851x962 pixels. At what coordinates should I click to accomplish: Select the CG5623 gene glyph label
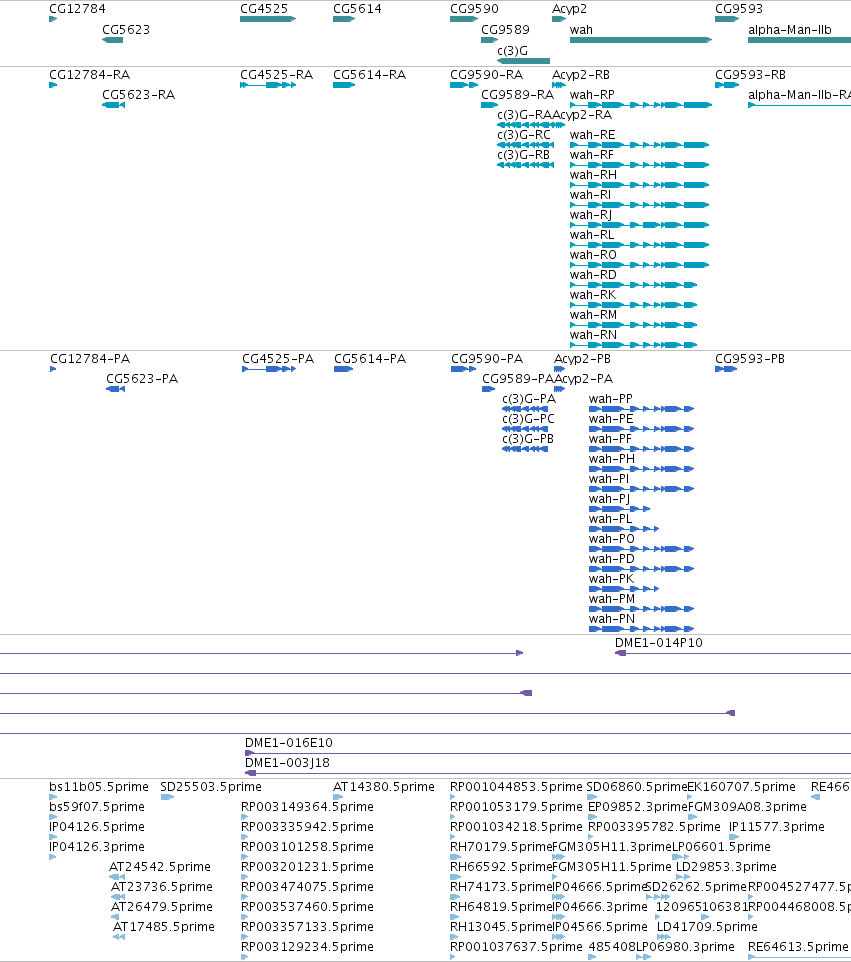126,29
